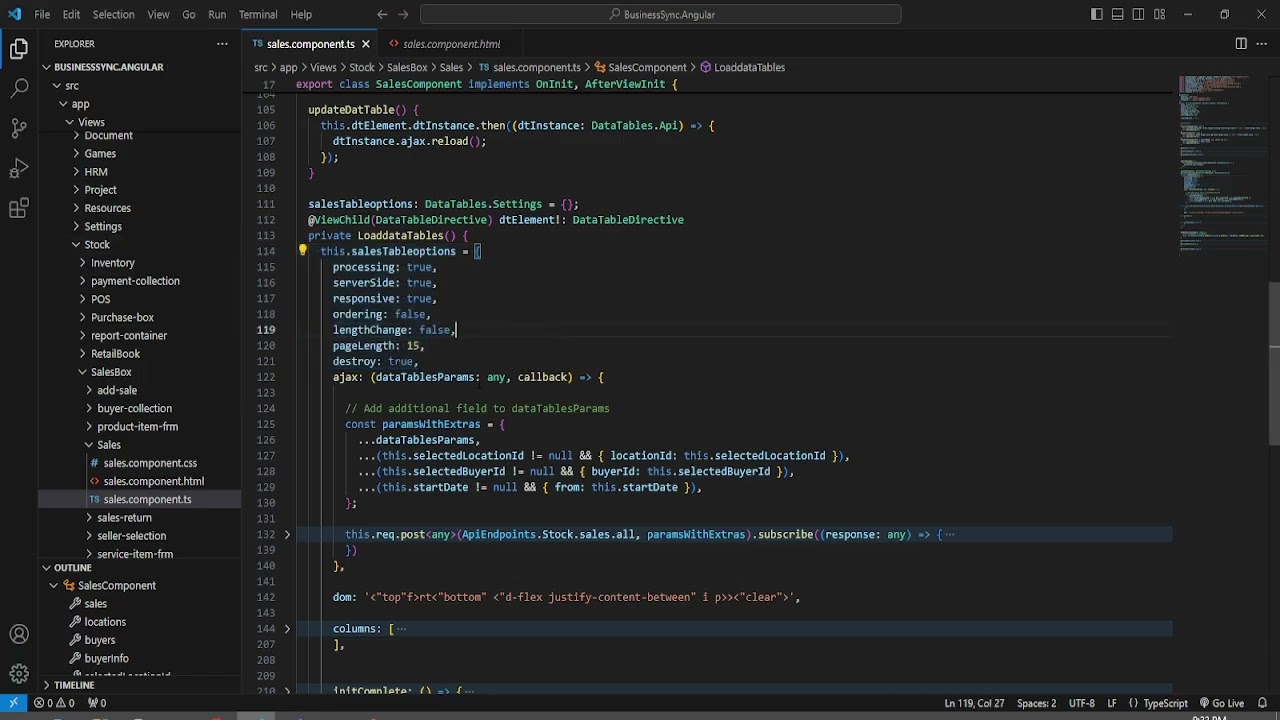Open the payment-collection folder
Screen dimensions: 1280x720
(135, 281)
